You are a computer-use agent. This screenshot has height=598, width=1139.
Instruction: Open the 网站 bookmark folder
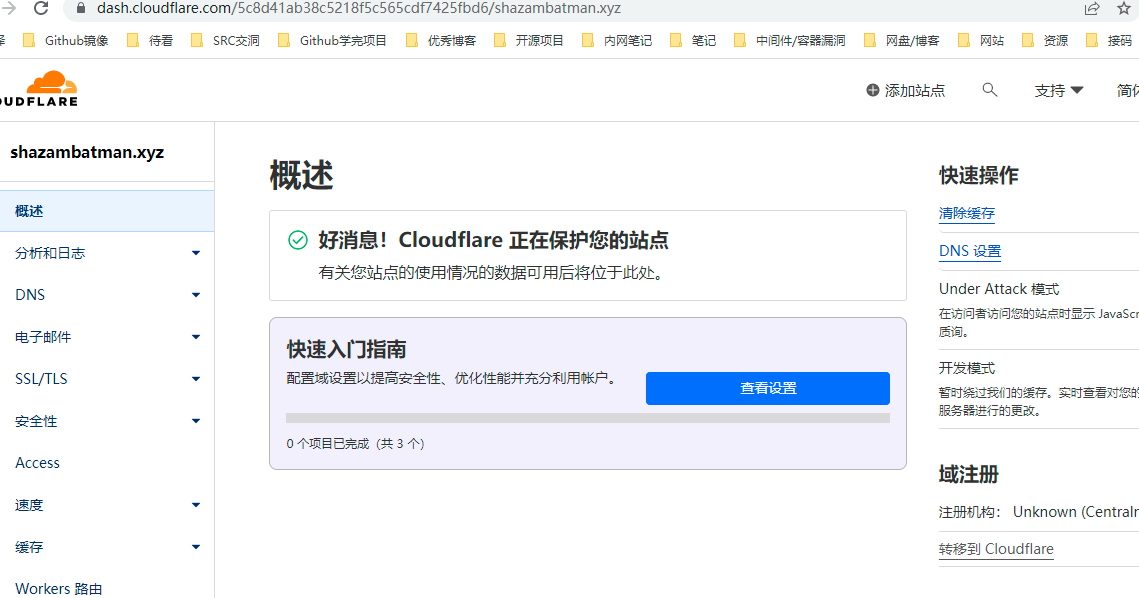[x=981, y=41]
